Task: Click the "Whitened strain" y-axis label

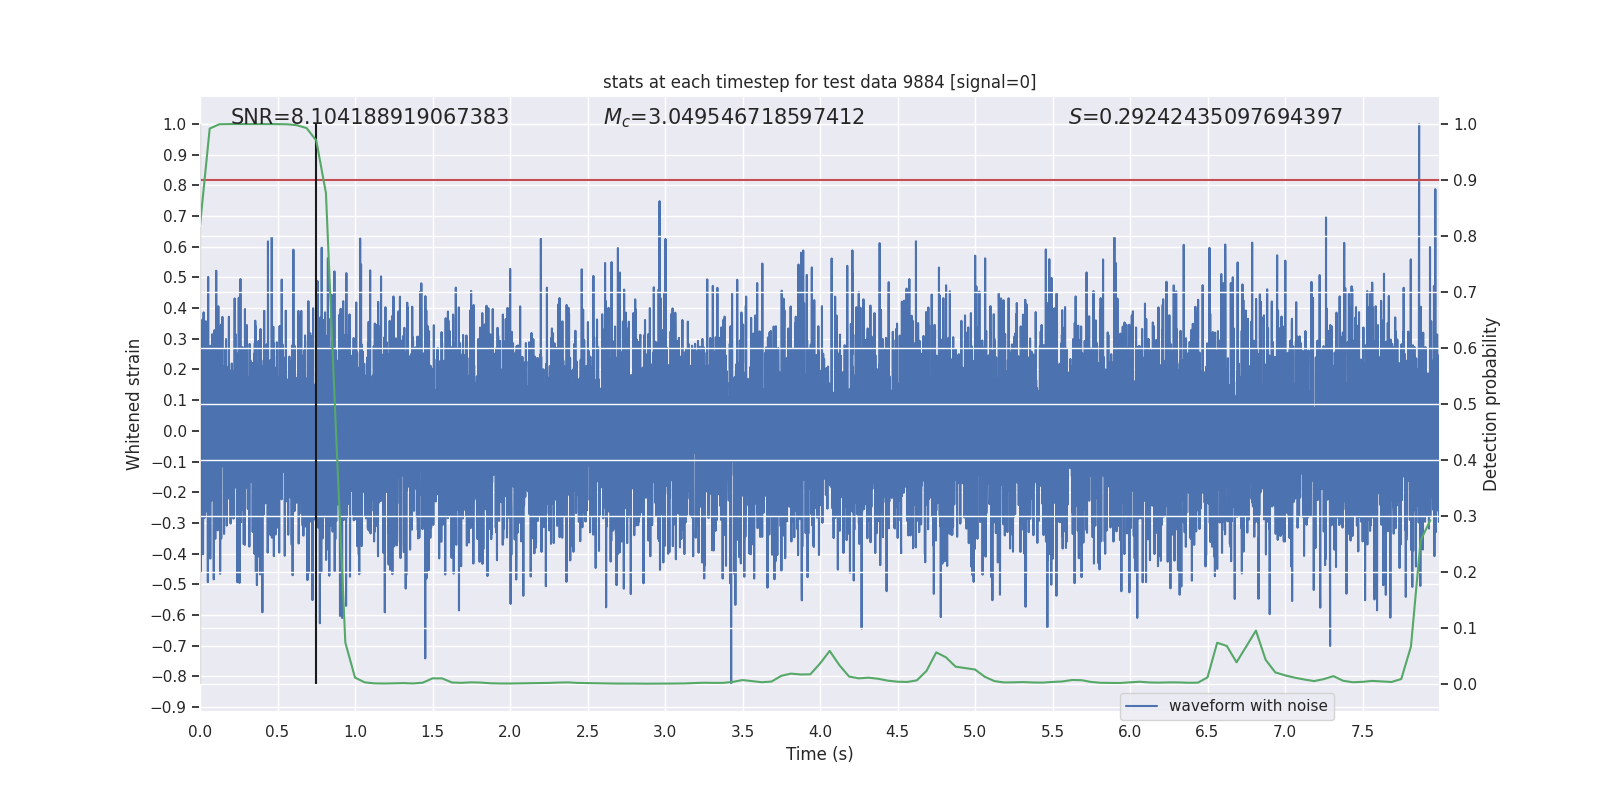Action: [134, 404]
